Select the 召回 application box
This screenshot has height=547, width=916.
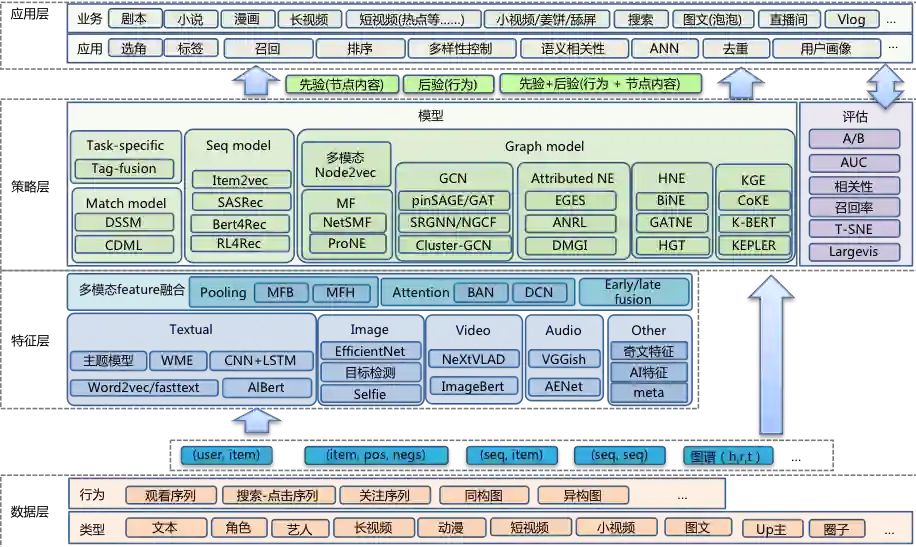click(x=268, y=49)
